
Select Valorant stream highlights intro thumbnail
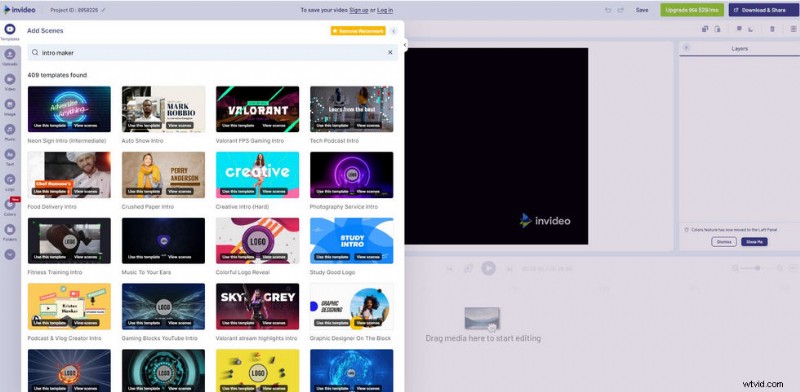(x=257, y=306)
